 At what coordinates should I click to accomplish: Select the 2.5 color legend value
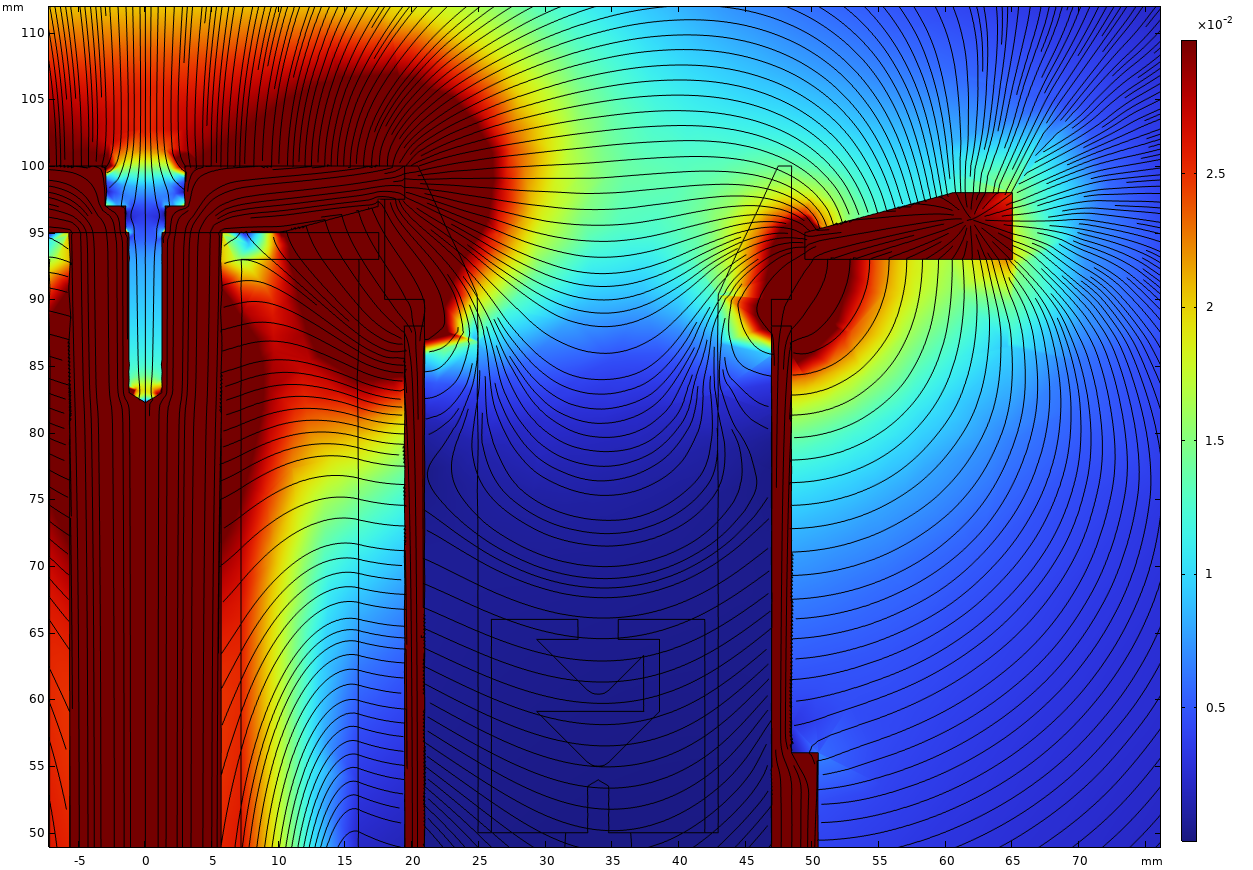pyautogui.click(x=1215, y=174)
